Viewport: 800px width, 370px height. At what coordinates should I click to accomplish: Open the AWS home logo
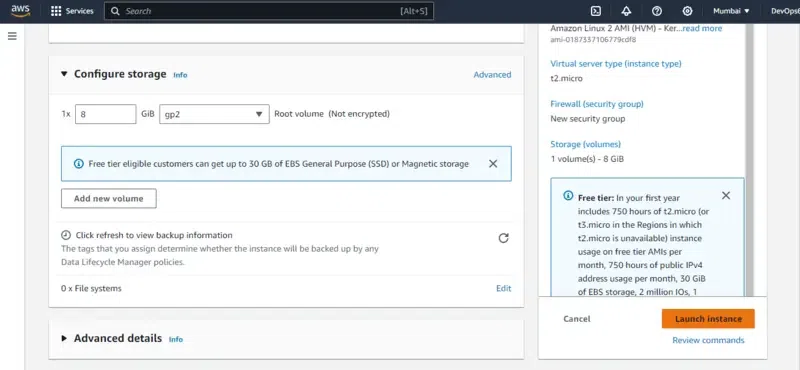pos(21,11)
